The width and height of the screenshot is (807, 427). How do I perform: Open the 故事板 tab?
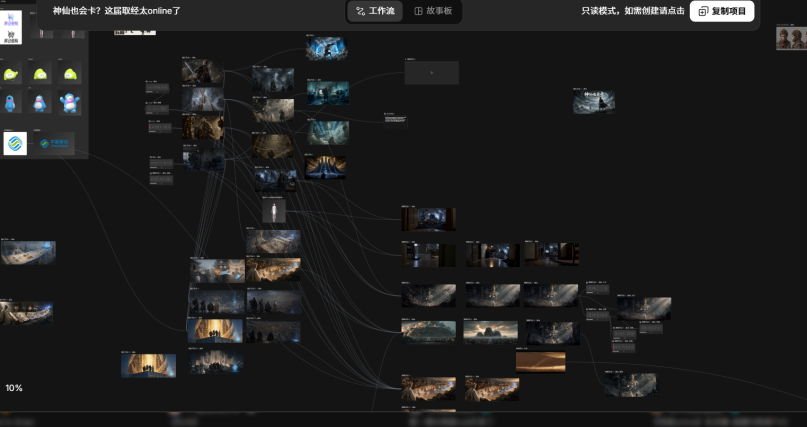pyautogui.click(x=433, y=11)
